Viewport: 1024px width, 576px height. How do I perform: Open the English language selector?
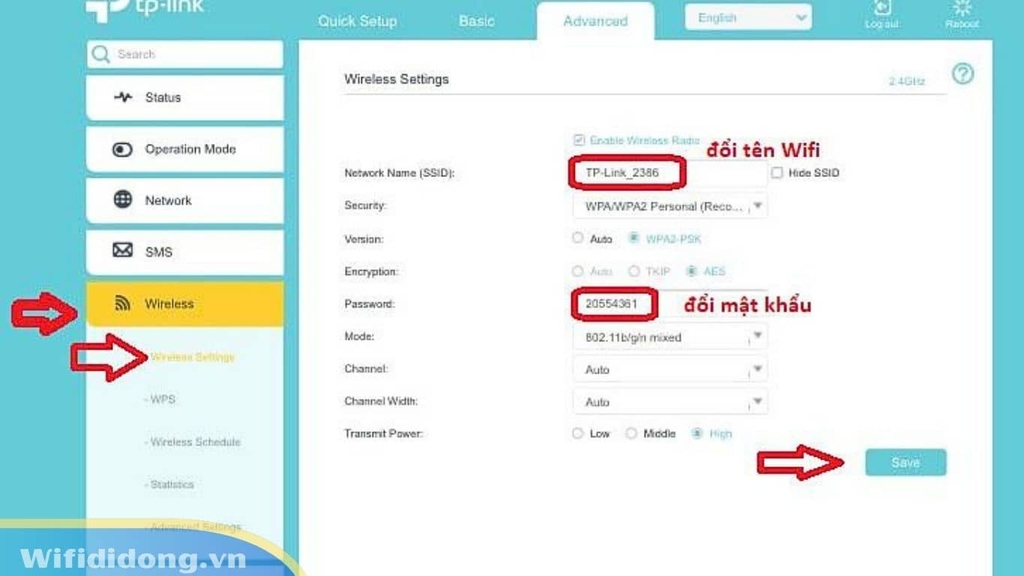coord(748,17)
